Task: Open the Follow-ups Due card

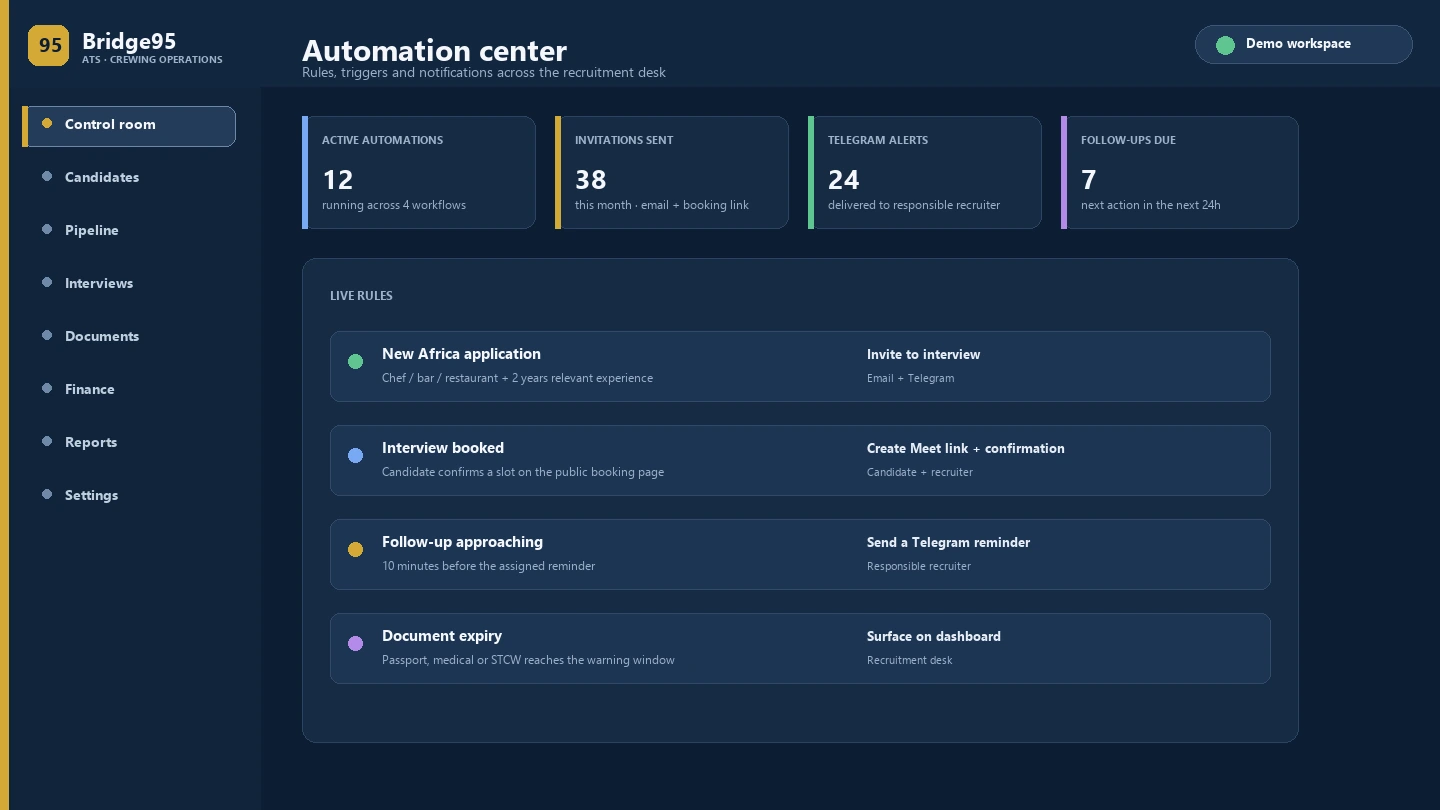Action: (x=1180, y=172)
